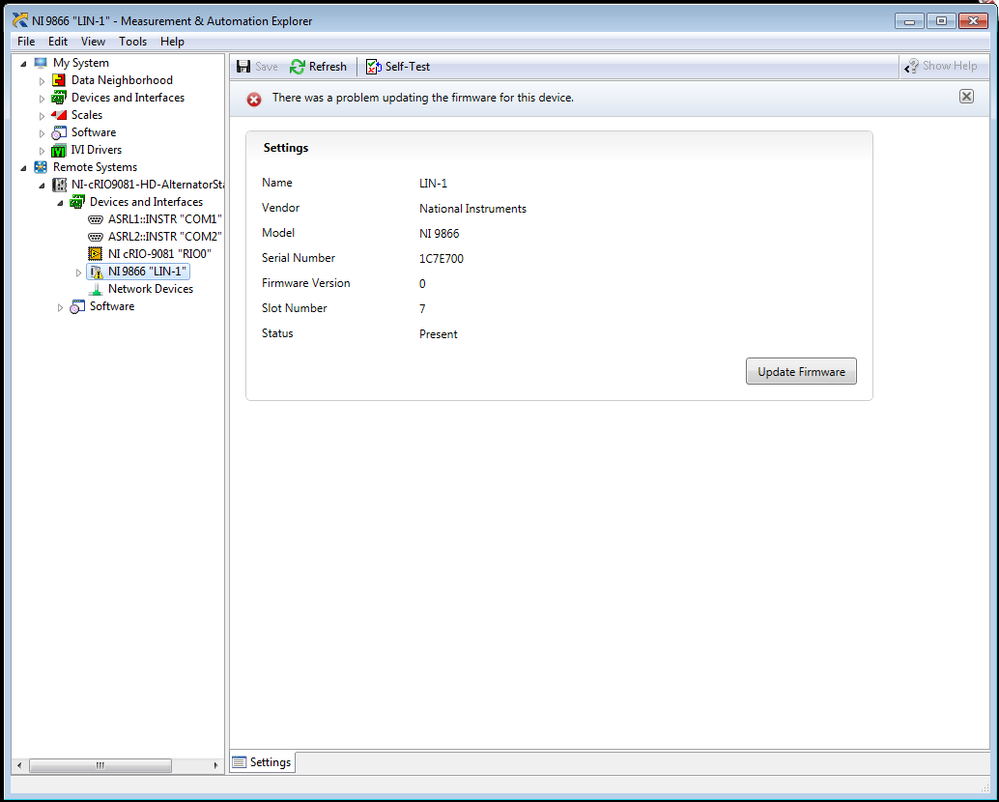The width and height of the screenshot is (999, 802).
Task: Expand the IVI Drivers node
Action: click(x=42, y=151)
